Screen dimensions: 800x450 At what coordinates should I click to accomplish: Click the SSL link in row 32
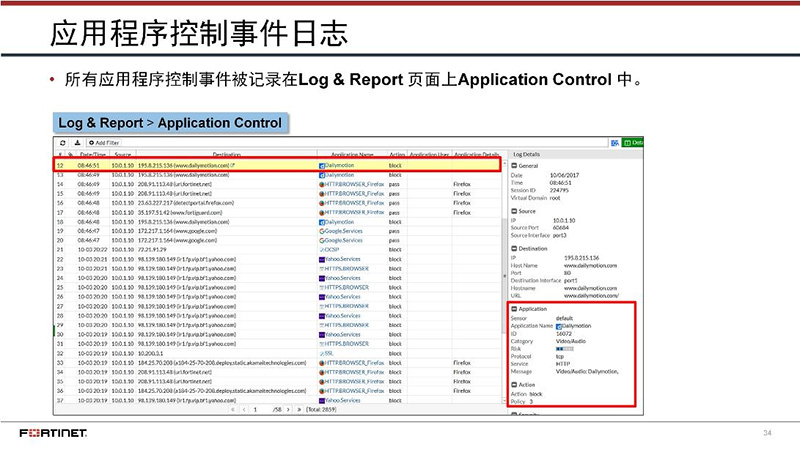(x=330, y=353)
